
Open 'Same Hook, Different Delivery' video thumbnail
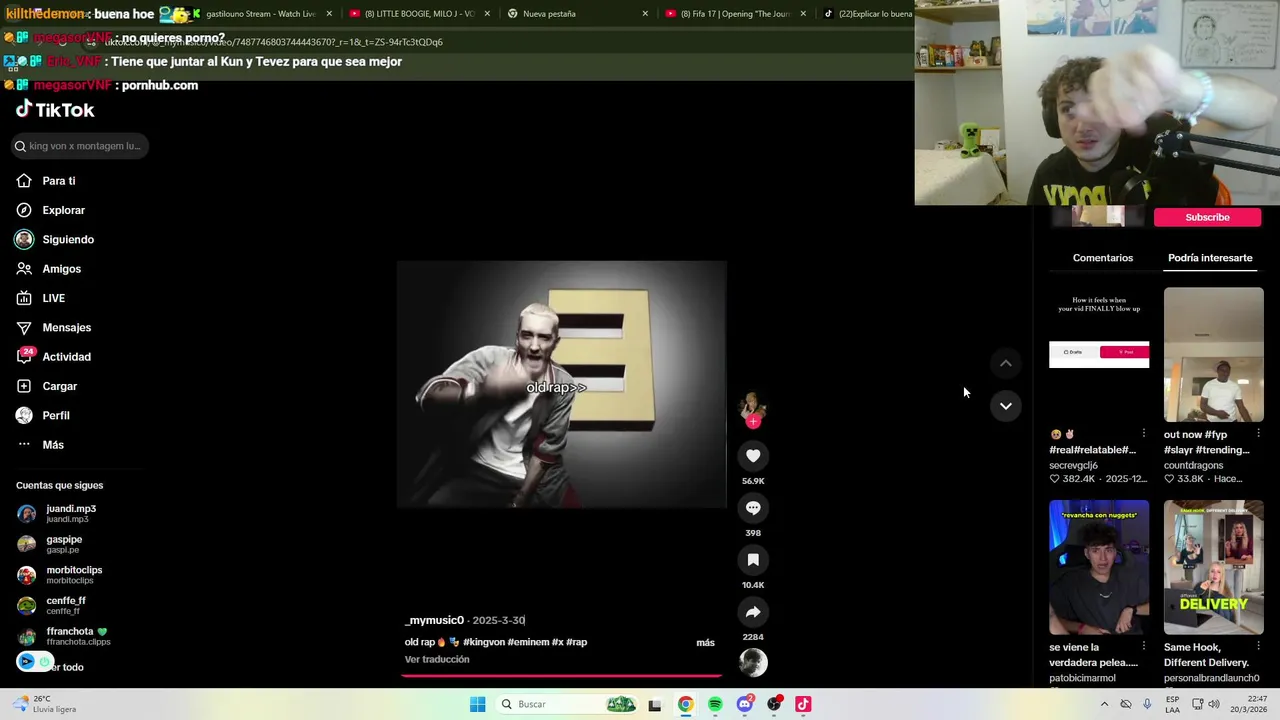point(1213,567)
